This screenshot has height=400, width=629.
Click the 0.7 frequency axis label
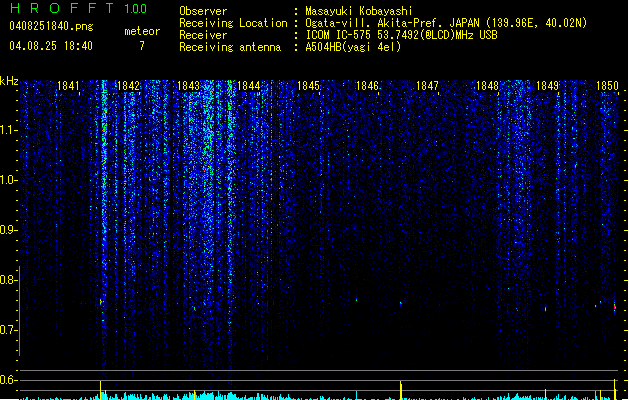(x=8, y=330)
